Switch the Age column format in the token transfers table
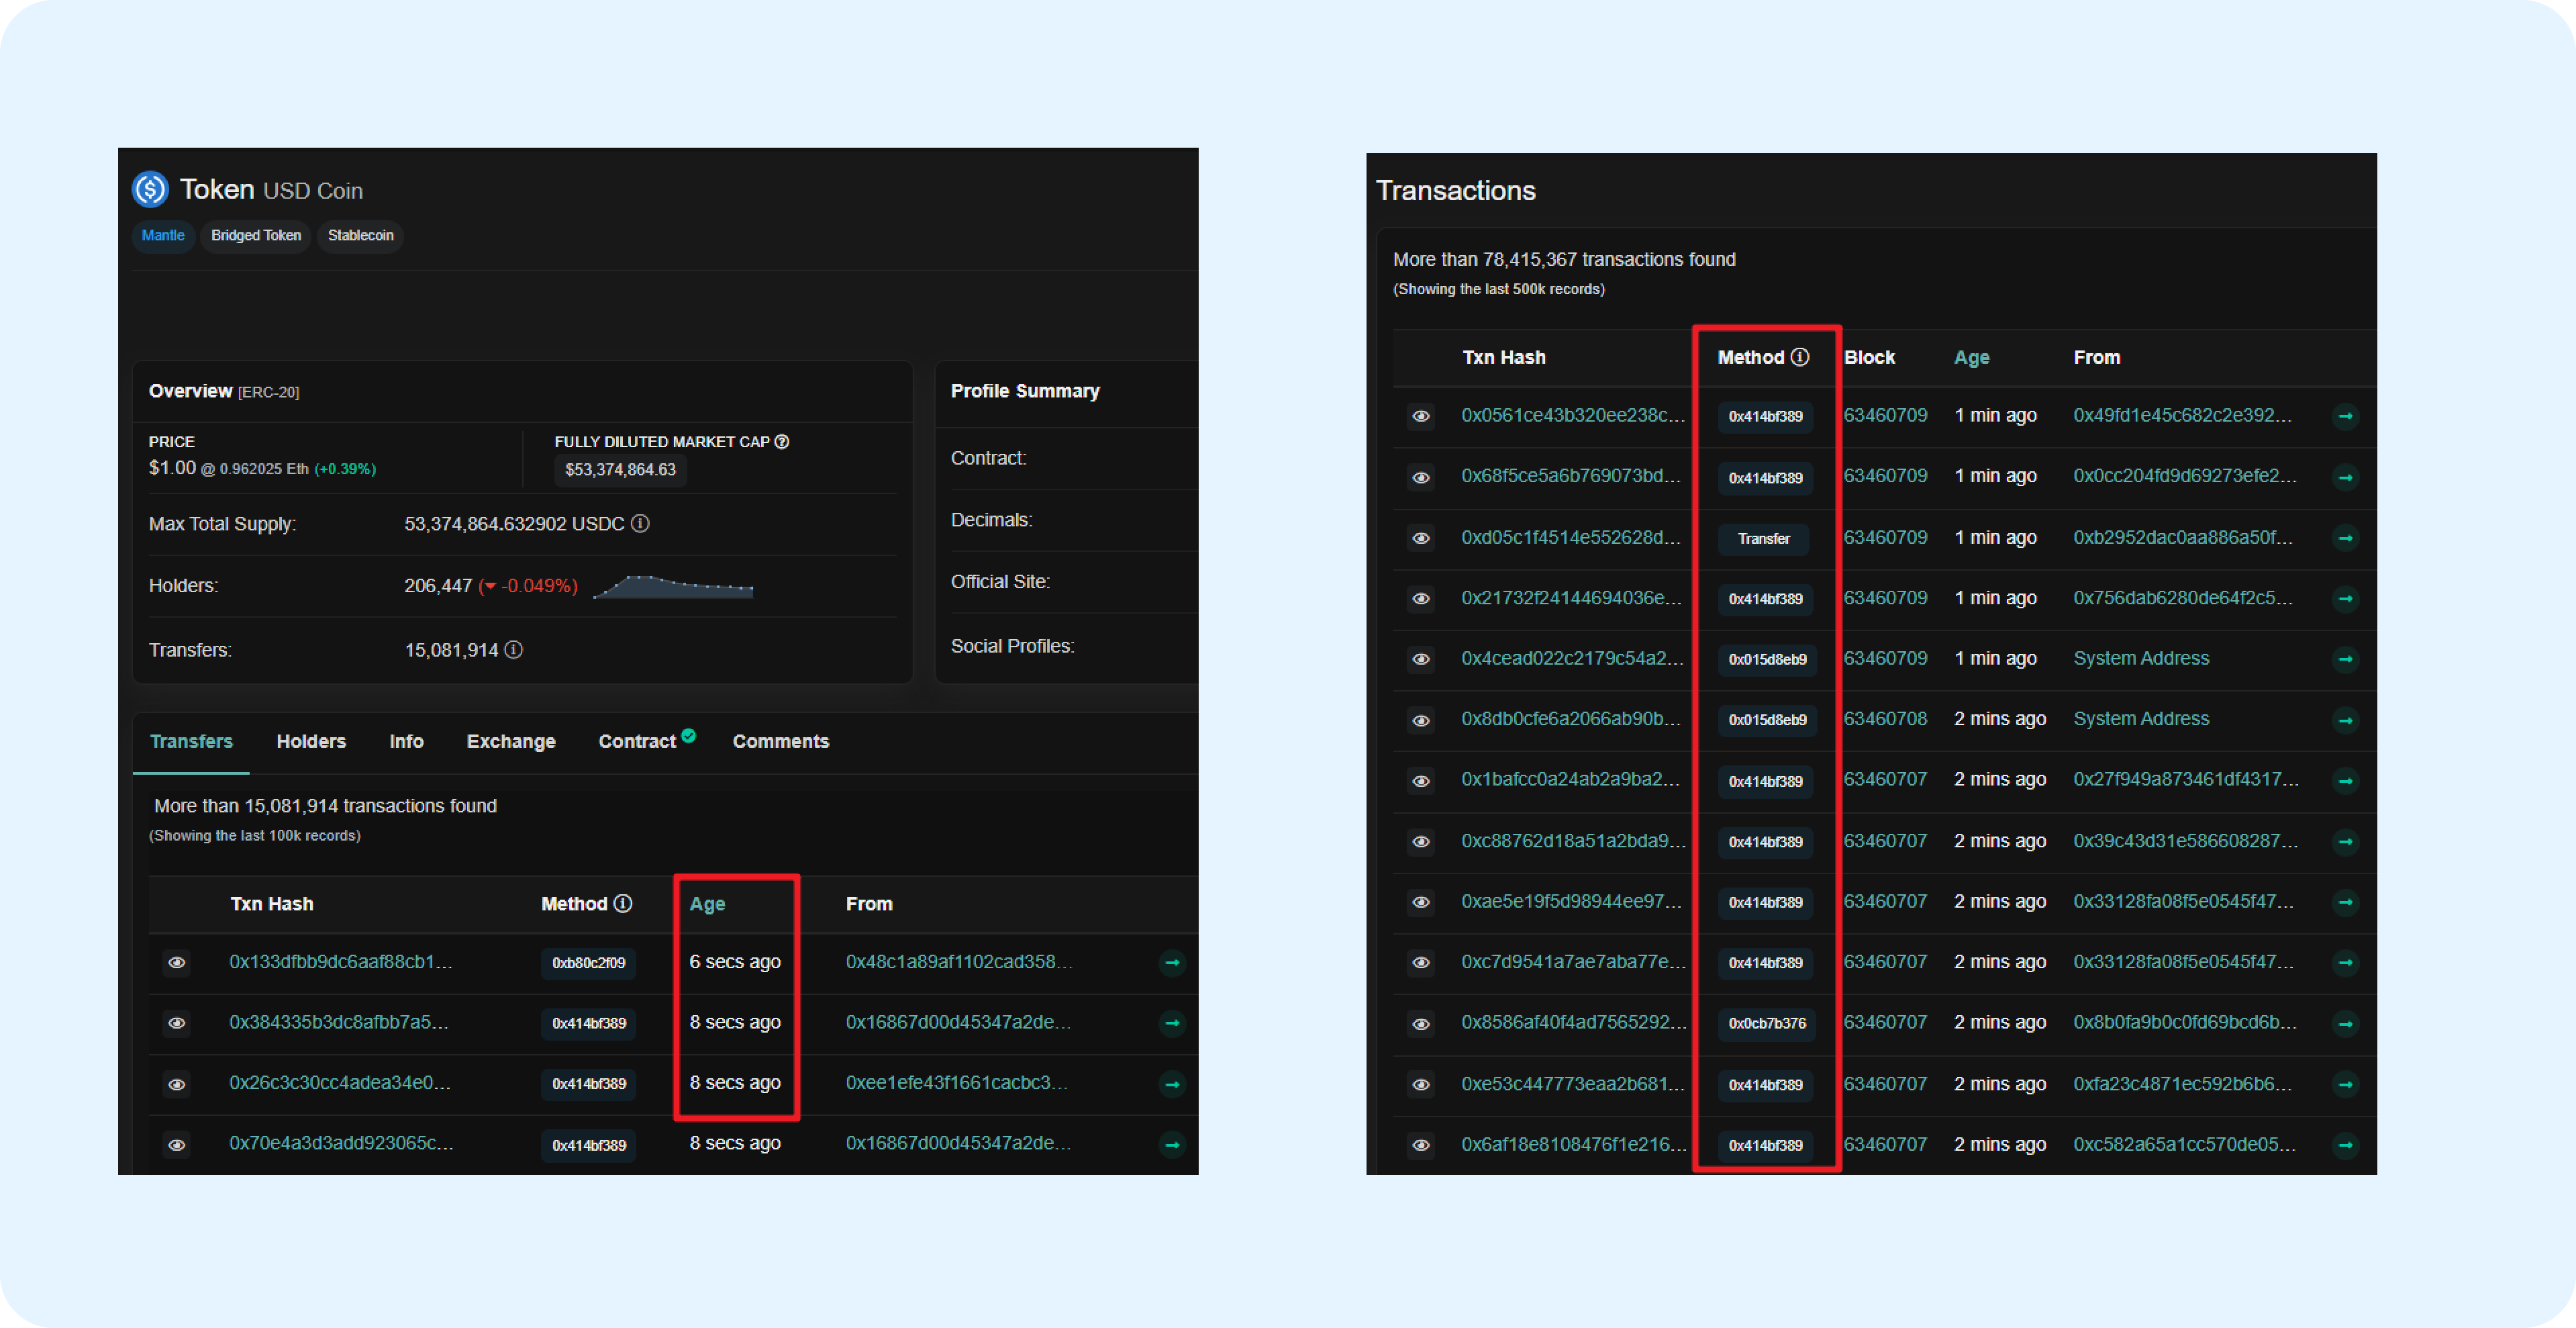This screenshot has width=2576, height=1328. click(707, 904)
